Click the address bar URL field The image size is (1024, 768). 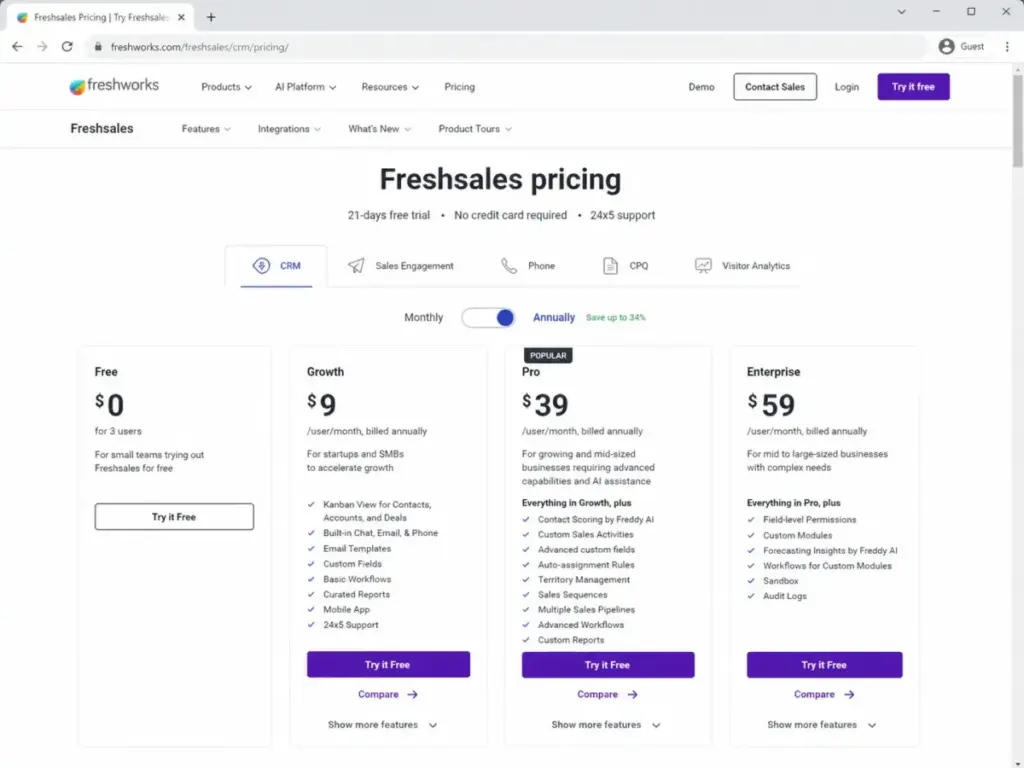click(x=506, y=46)
